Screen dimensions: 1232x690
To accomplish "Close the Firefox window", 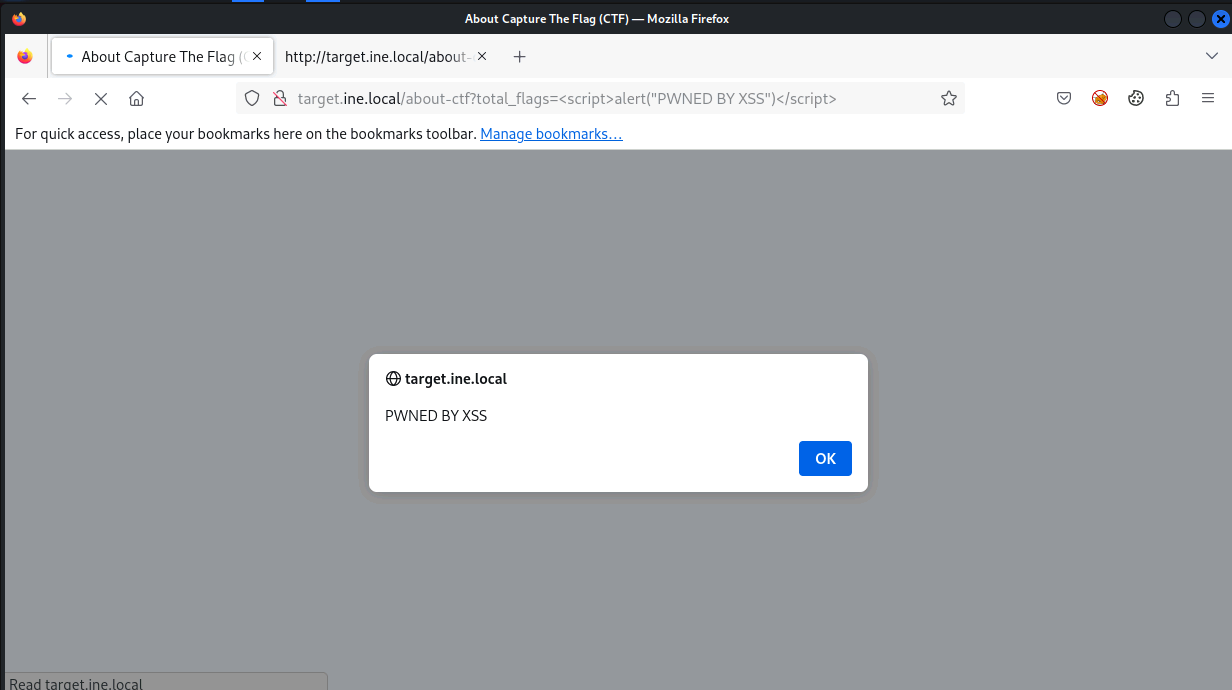I will click(x=1219, y=18).
